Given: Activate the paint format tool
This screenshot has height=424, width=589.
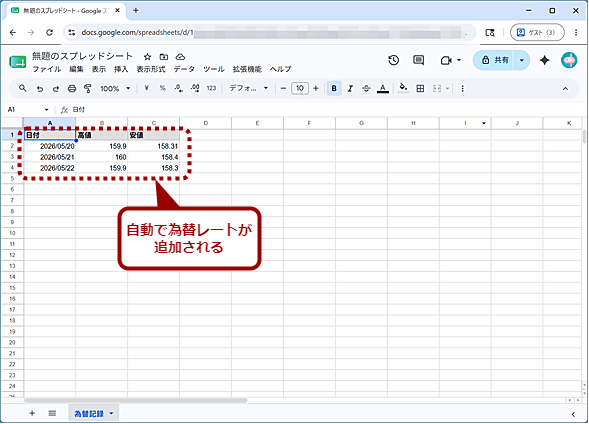Looking at the screenshot, I should [88, 89].
